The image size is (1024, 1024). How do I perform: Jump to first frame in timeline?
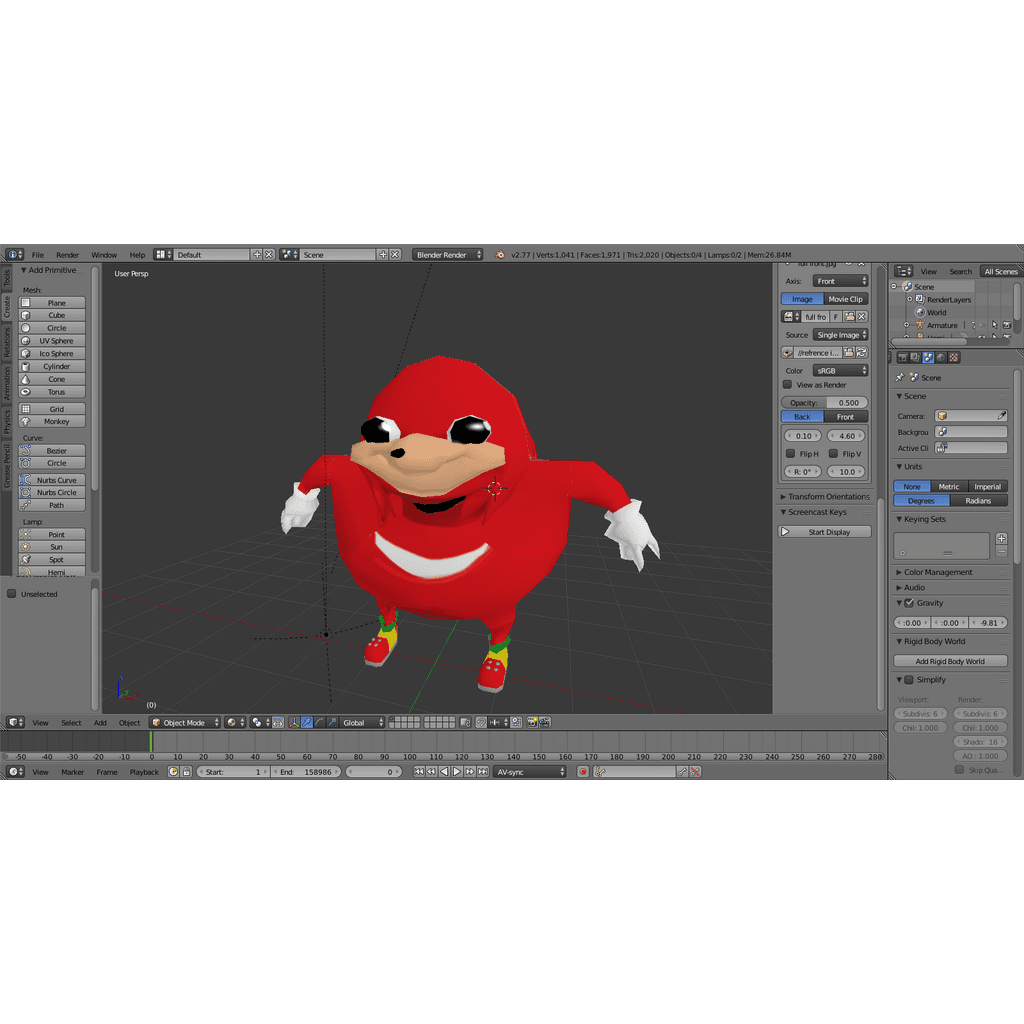click(x=419, y=772)
